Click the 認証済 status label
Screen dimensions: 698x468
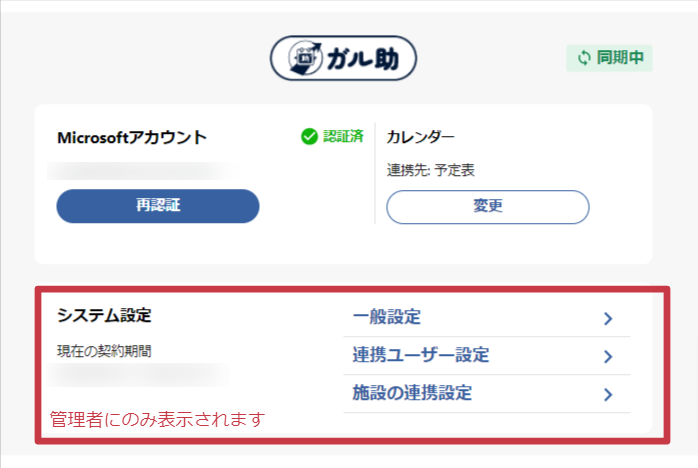(x=343, y=136)
